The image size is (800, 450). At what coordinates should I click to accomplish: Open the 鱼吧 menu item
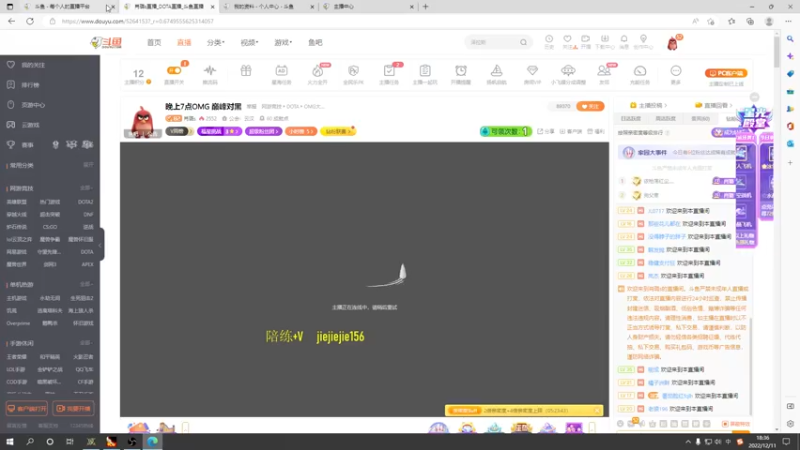(315, 42)
